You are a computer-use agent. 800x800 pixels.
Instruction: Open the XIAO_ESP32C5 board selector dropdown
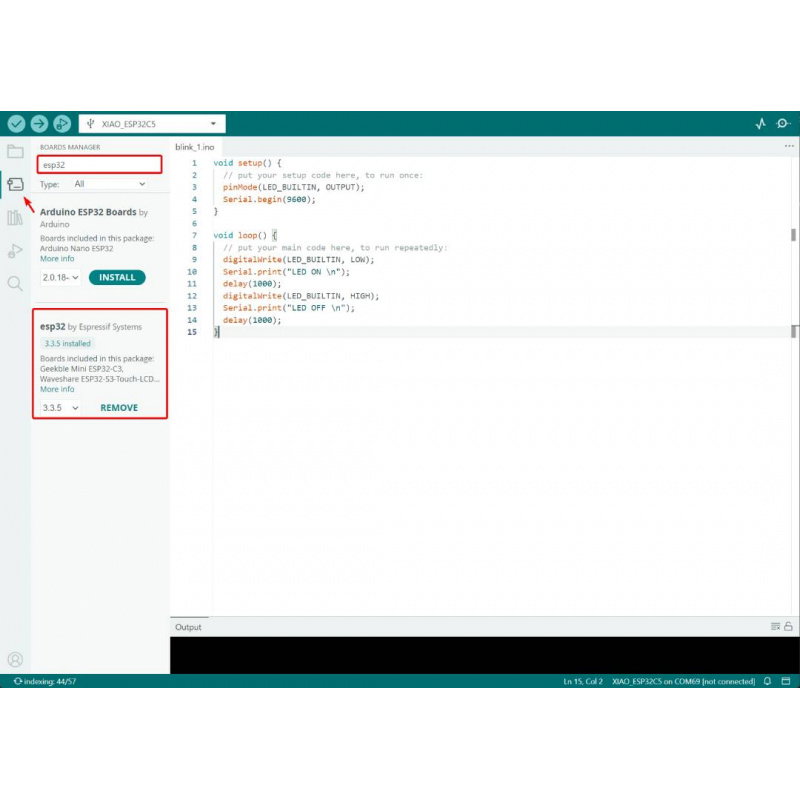pos(152,123)
